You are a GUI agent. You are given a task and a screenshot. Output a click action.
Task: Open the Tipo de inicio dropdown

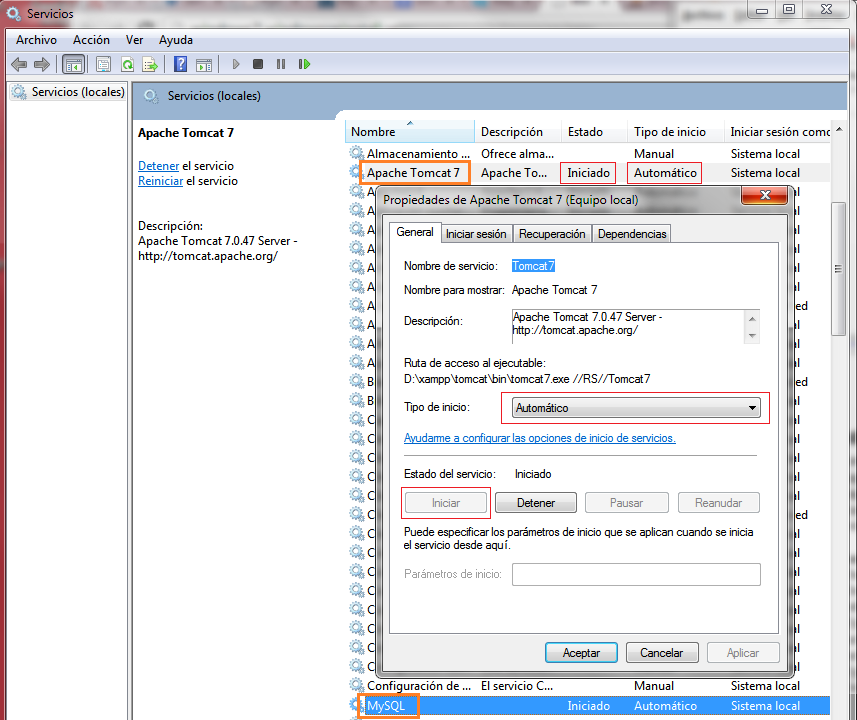[x=636, y=408]
